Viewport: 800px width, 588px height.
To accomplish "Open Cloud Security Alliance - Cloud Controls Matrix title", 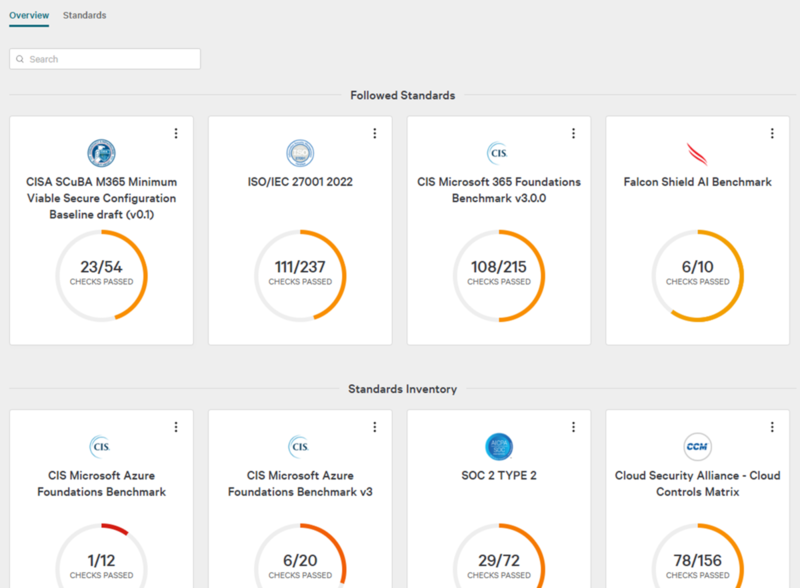I will point(697,483).
